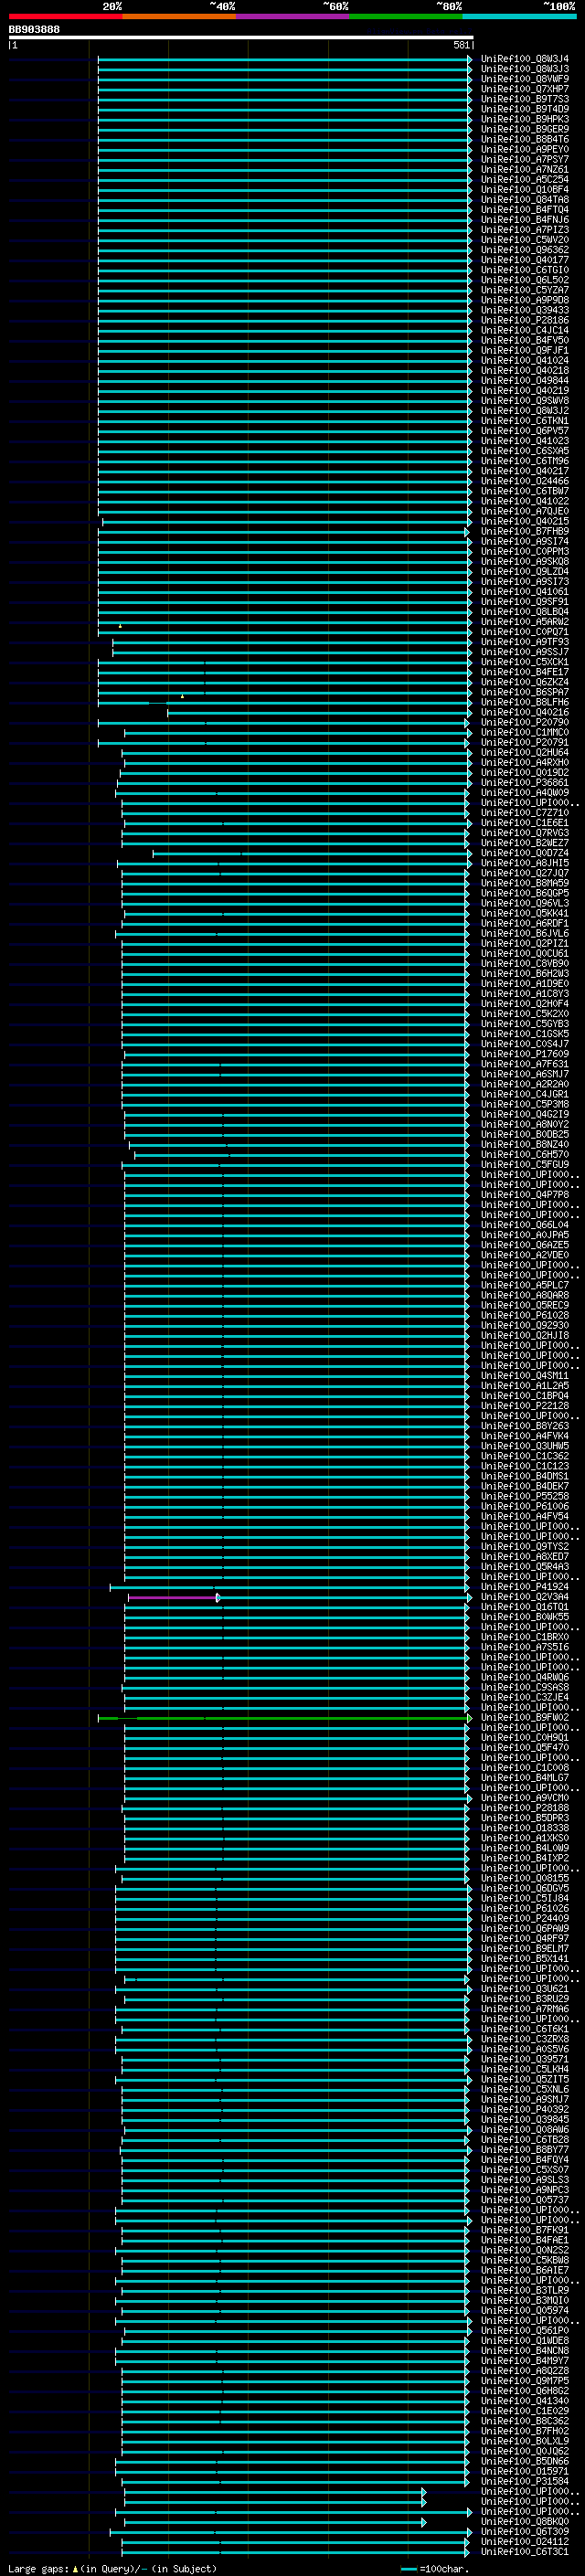The image size is (585, 2576).
Task: Select label UniRef100_Q3U621
Action: click(525, 1989)
